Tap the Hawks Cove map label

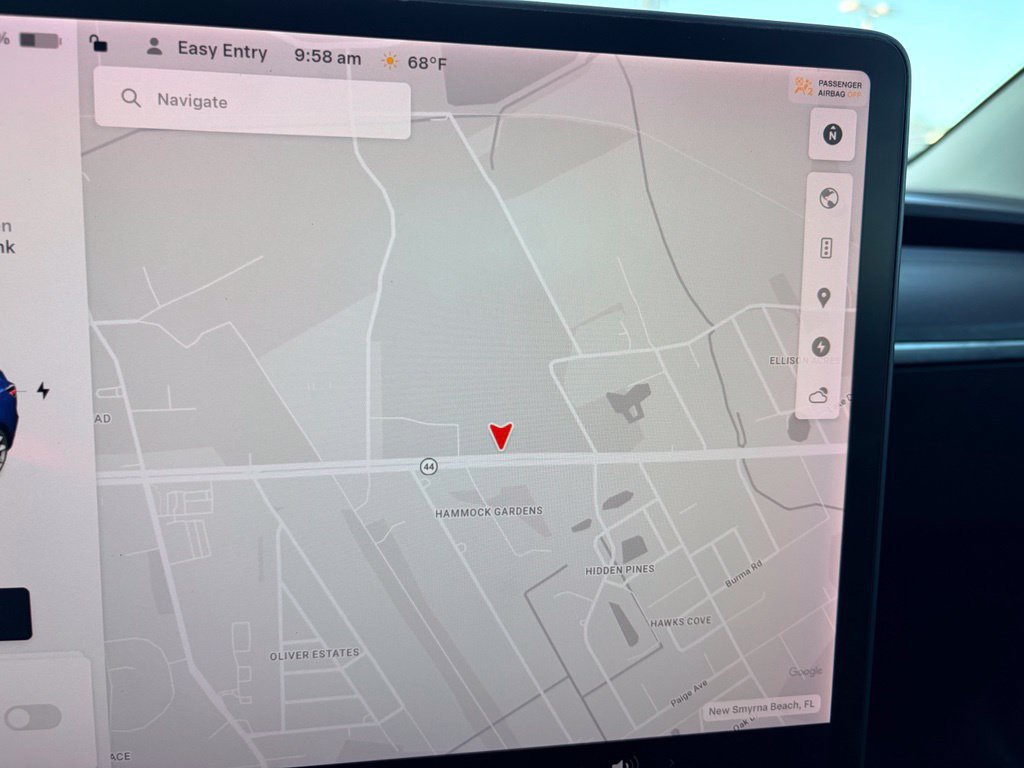680,622
